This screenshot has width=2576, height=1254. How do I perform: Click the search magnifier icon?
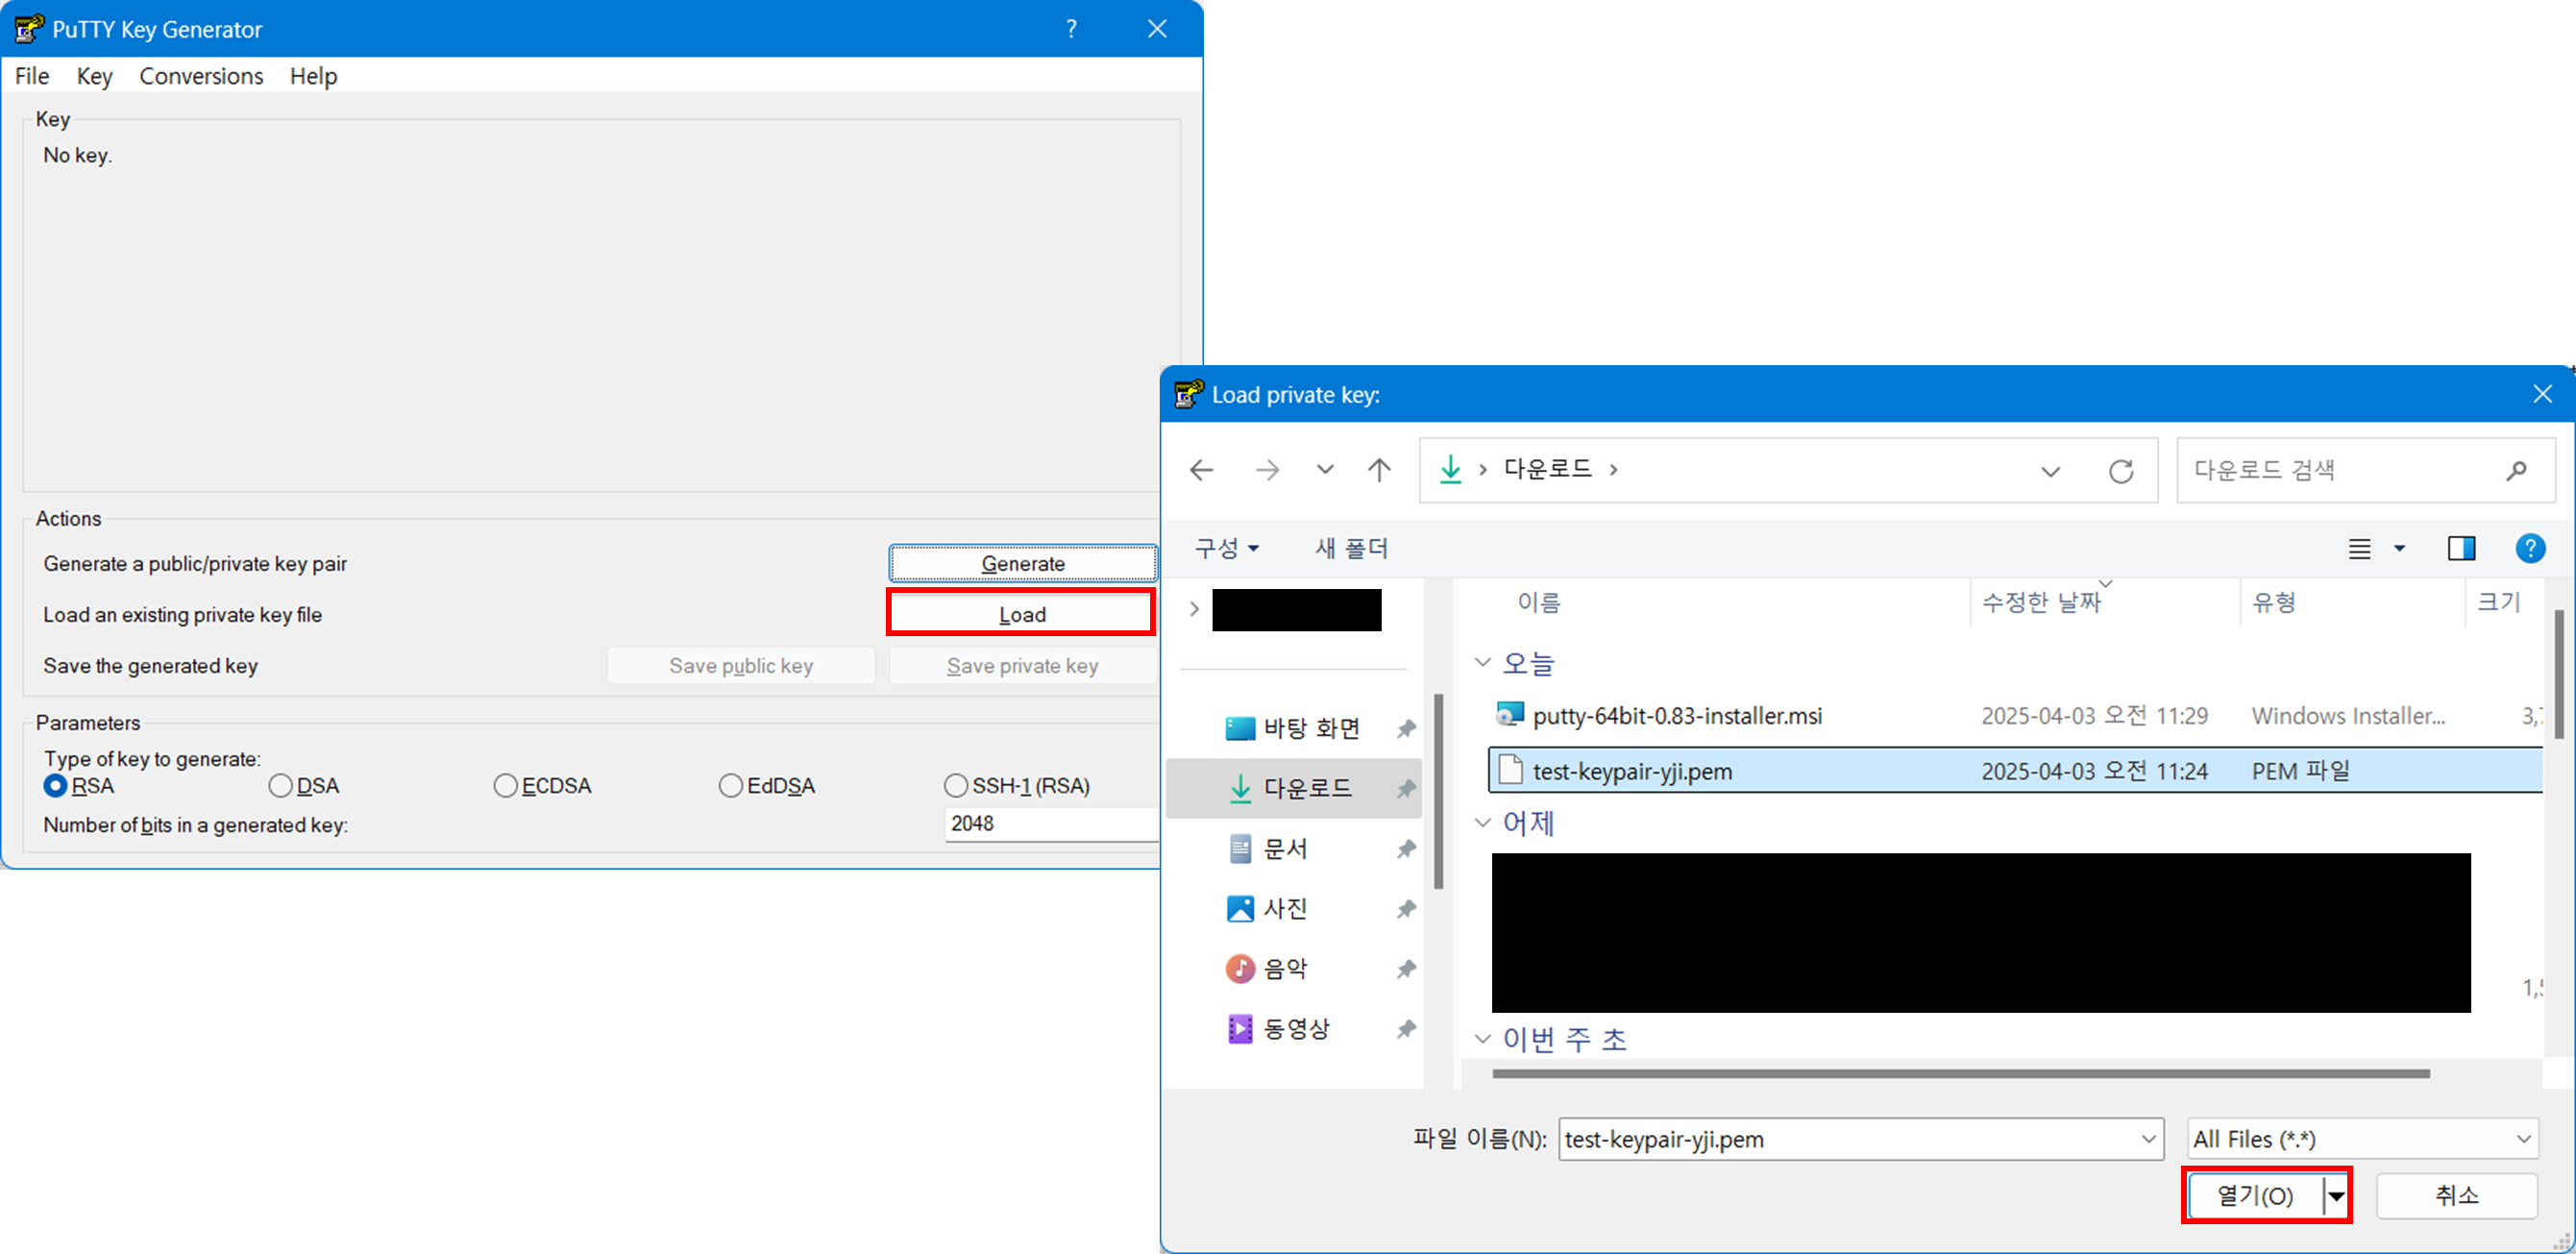point(2516,470)
